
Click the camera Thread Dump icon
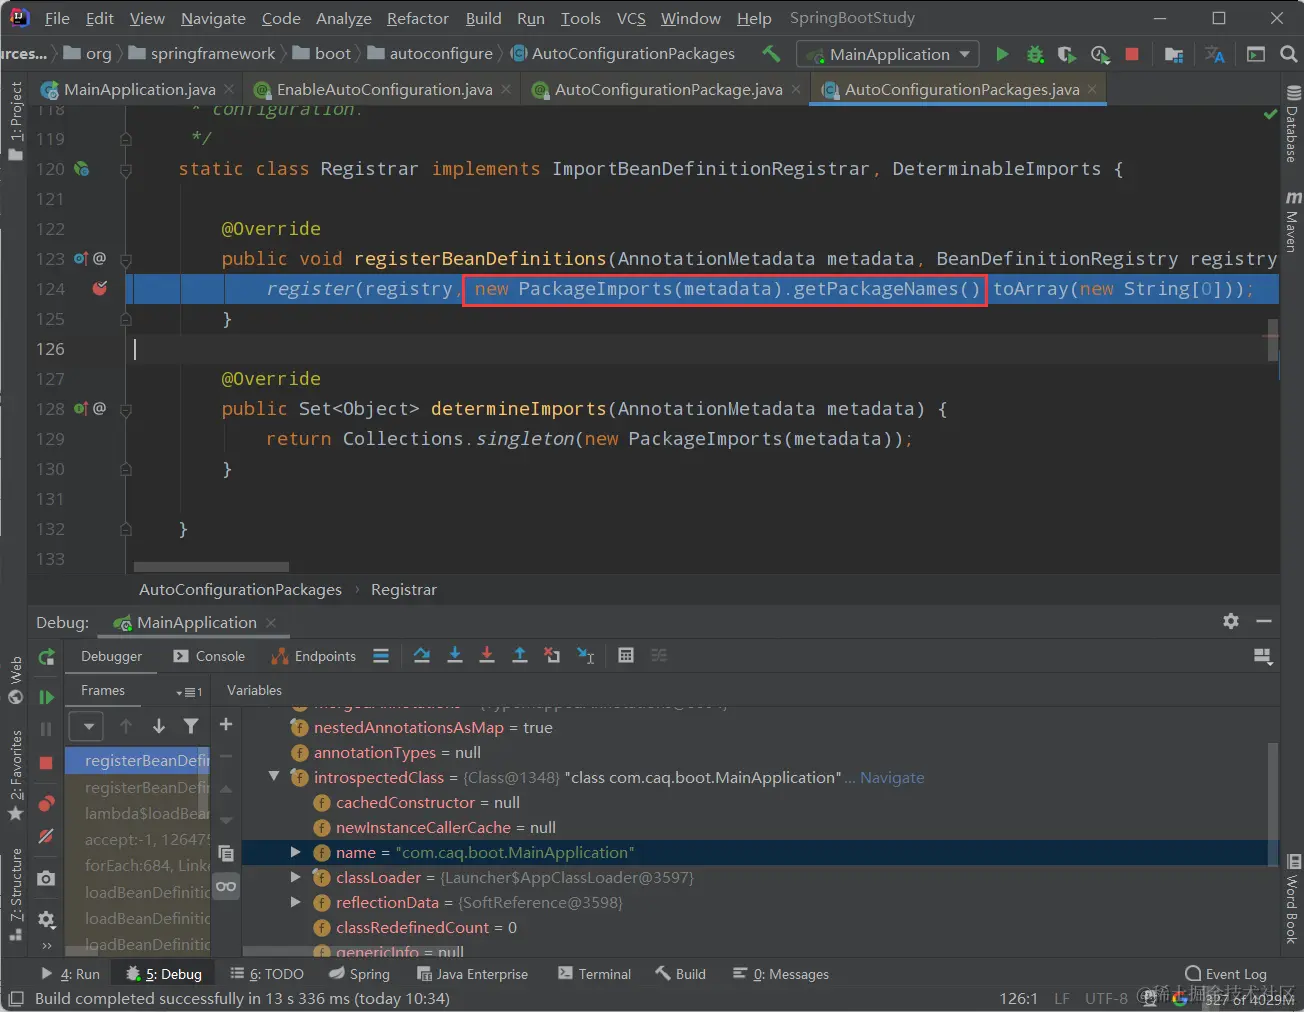46,878
